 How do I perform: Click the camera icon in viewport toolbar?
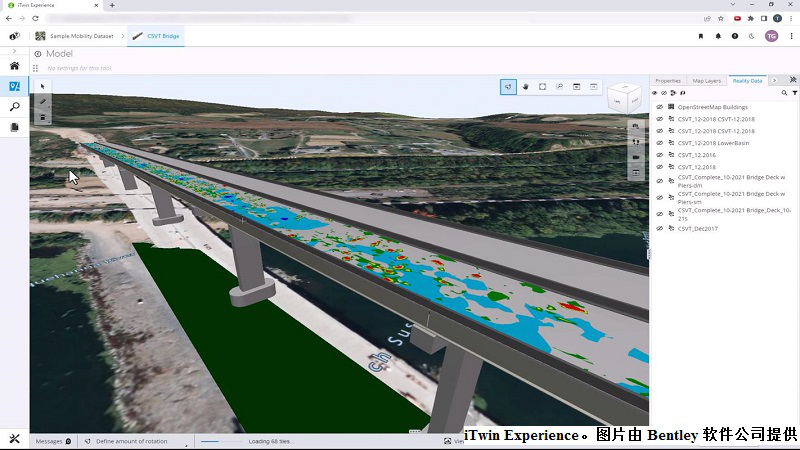(x=636, y=157)
